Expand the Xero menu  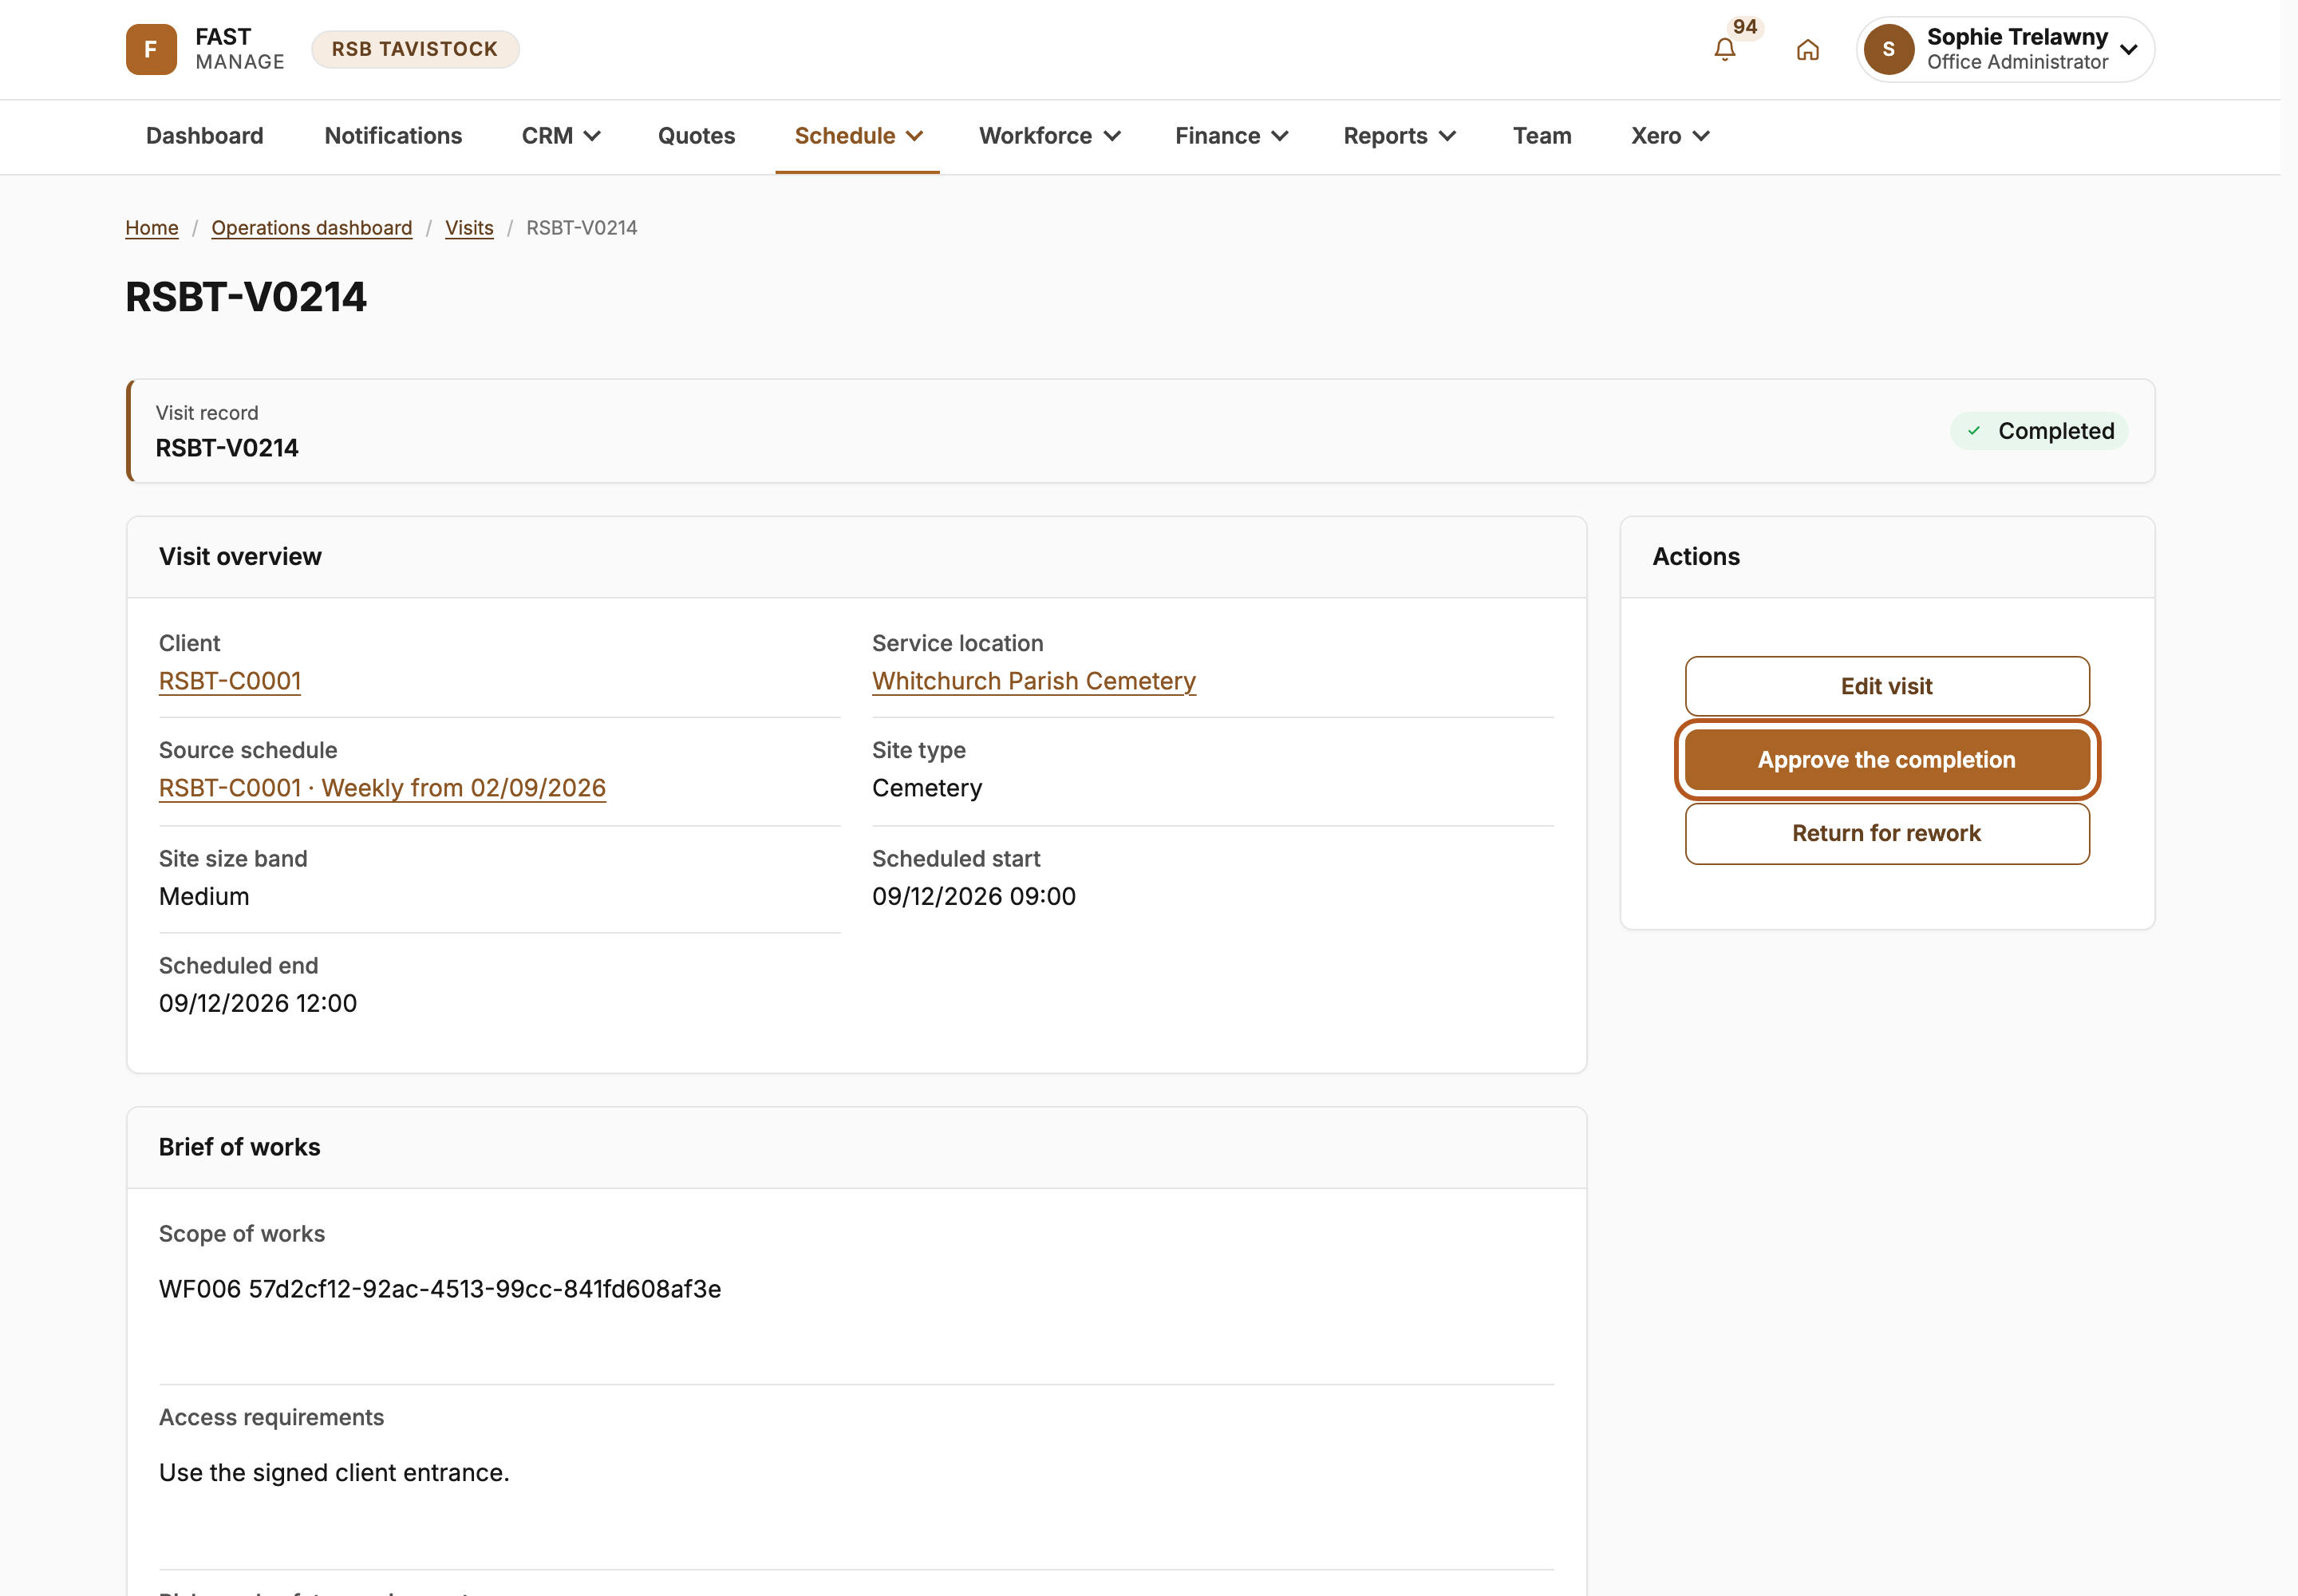(1670, 136)
